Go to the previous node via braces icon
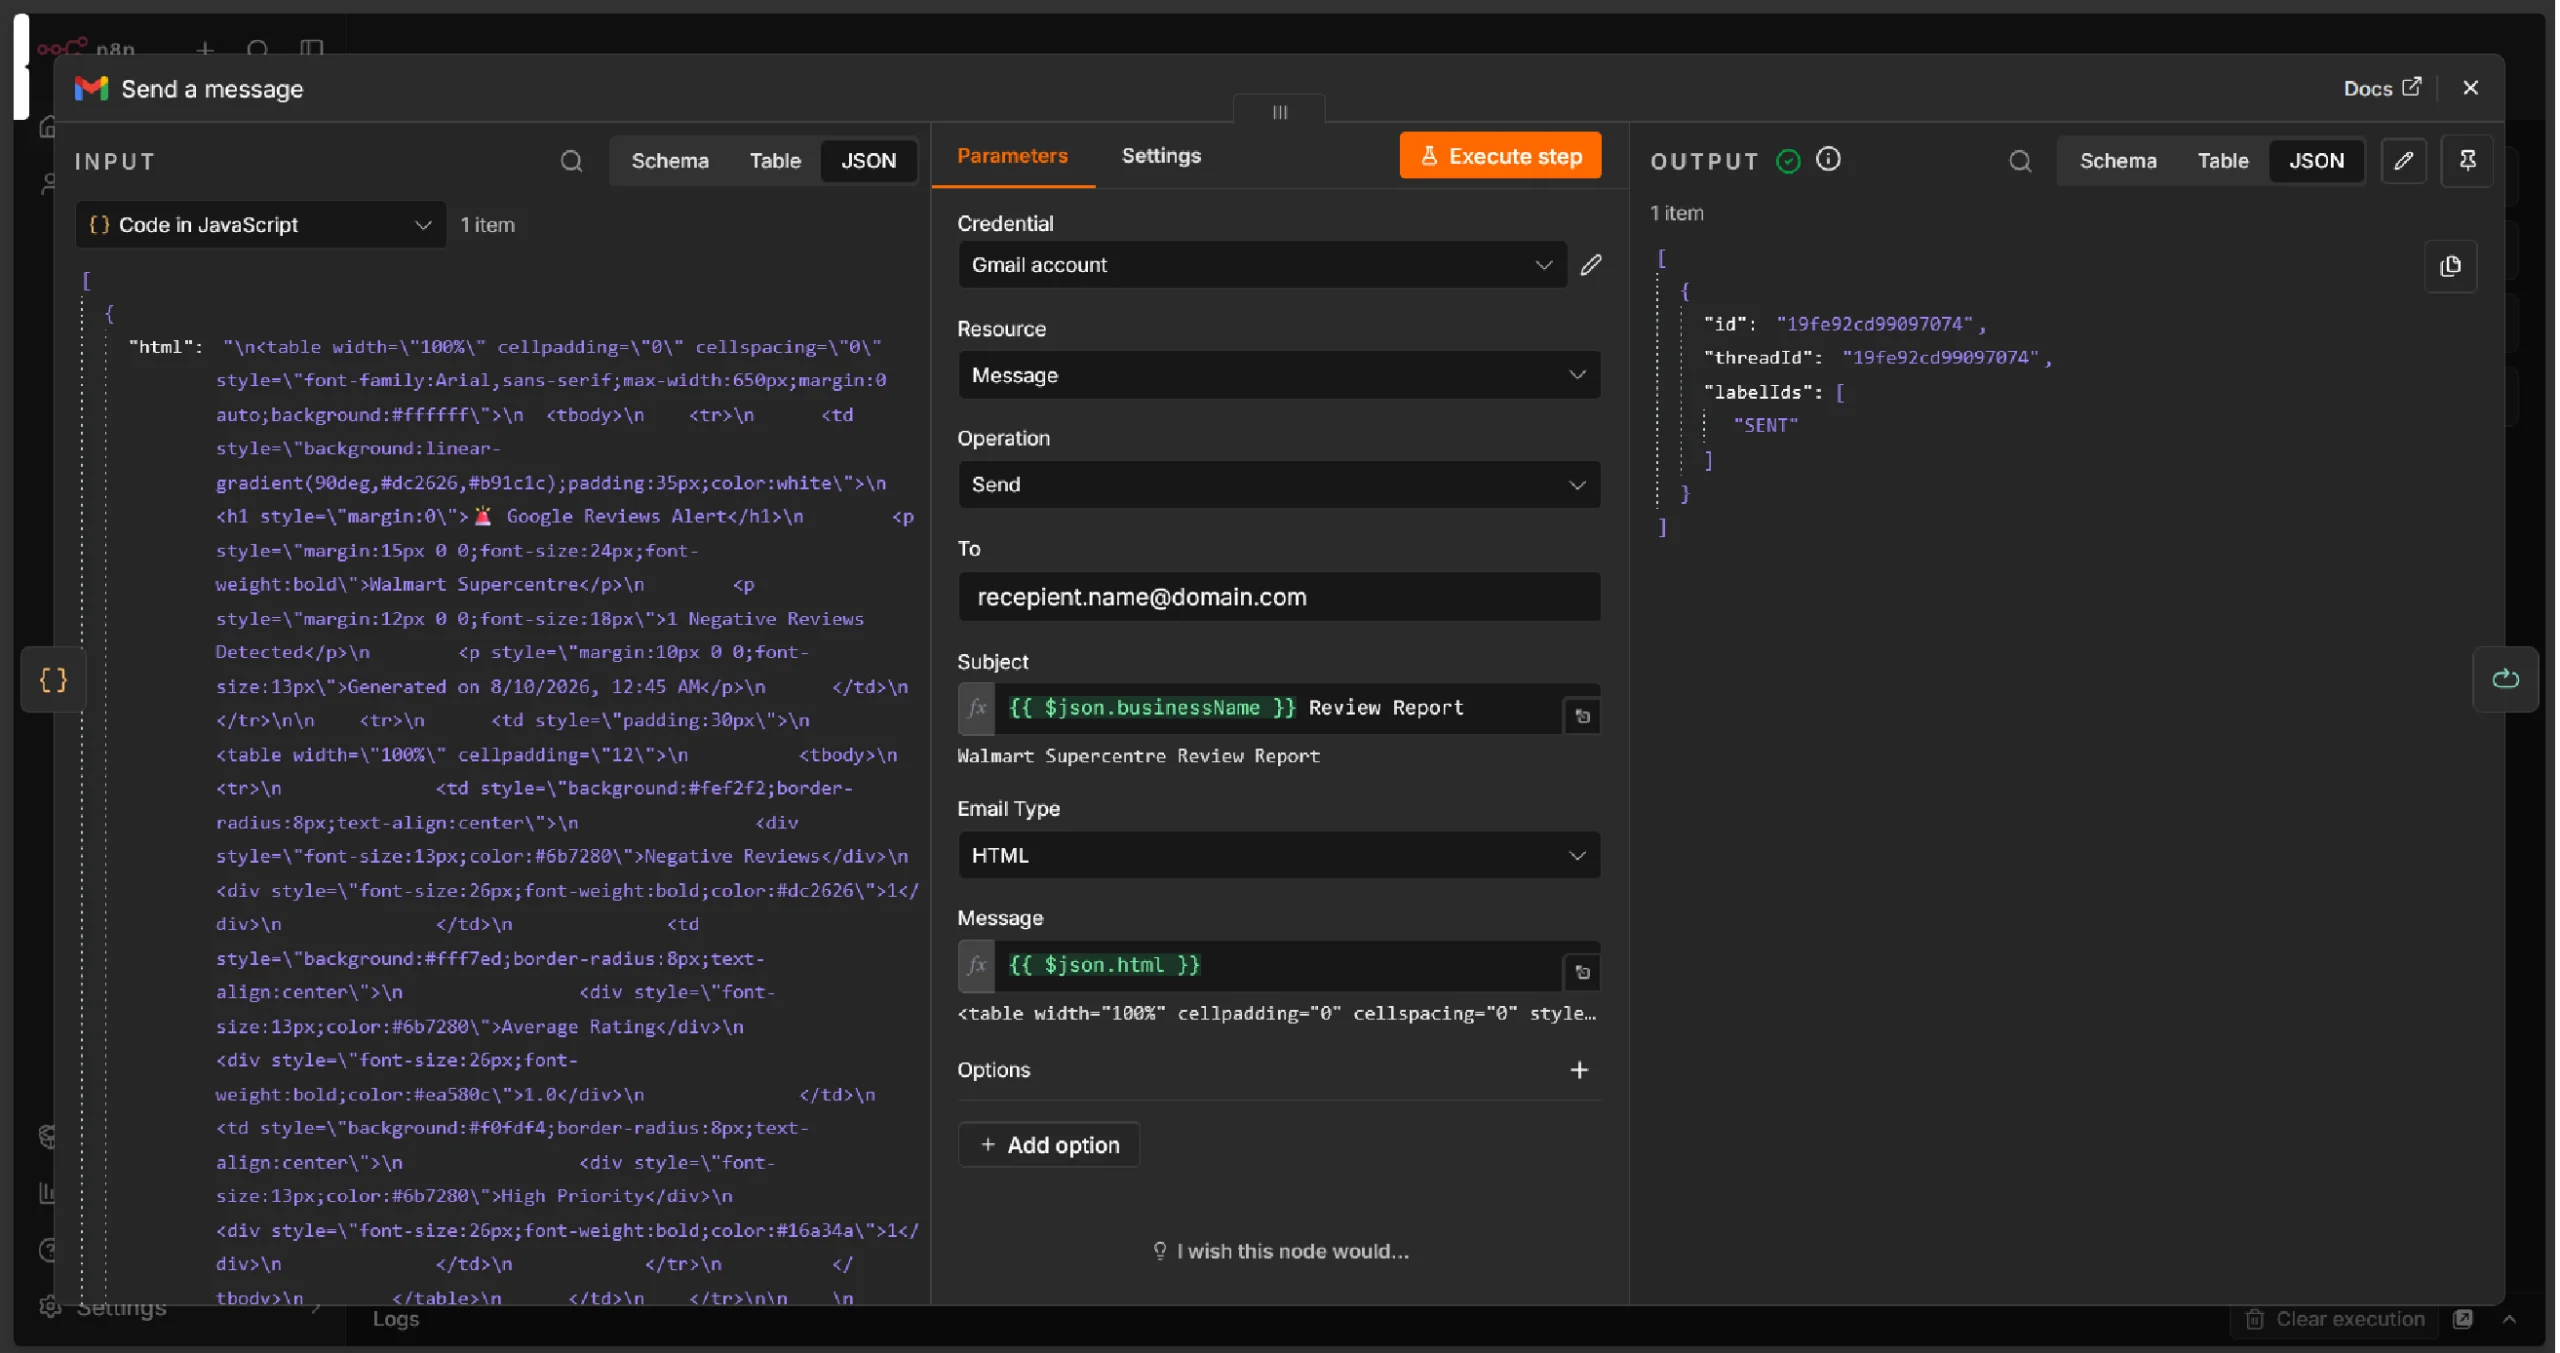Viewport: 2560px width, 1353px height. coord(53,680)
